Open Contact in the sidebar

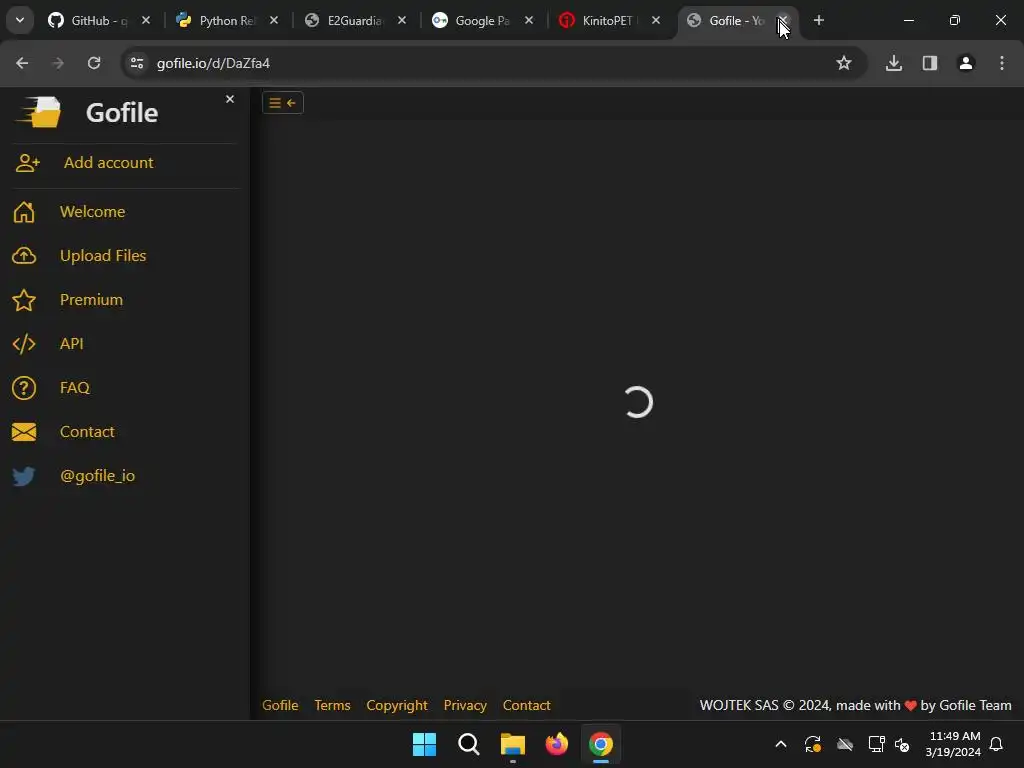(87, 432)
